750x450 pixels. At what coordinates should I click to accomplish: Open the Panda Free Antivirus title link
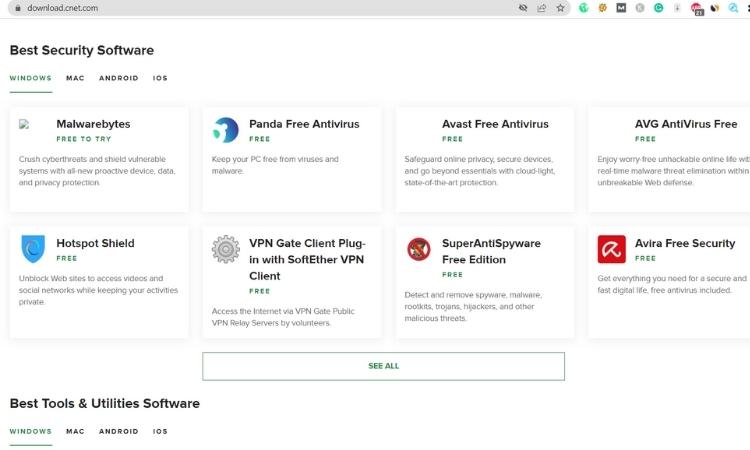pos(304,124)
